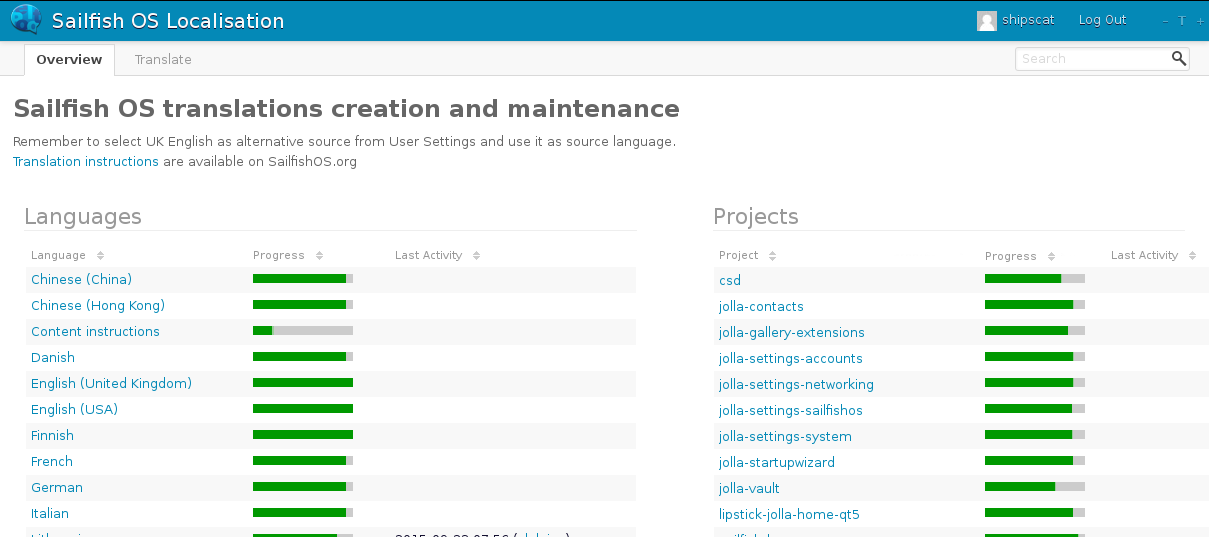Click the shipscat user avatar icon
The width and height of the screenshot is (1209, 537).
[x=986, y=21]
